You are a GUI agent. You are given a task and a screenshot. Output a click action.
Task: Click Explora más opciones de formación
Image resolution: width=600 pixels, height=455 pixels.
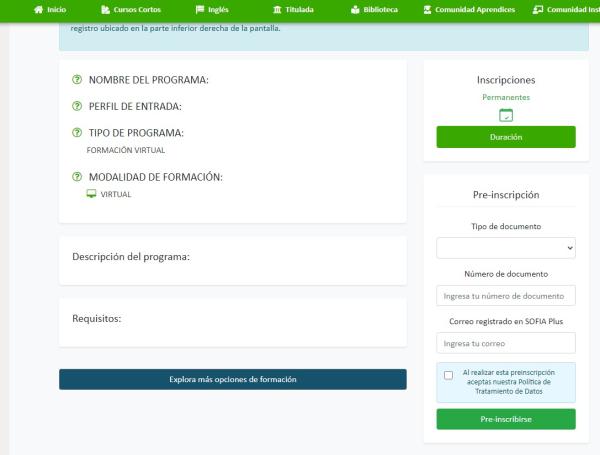tap(232, 379)
